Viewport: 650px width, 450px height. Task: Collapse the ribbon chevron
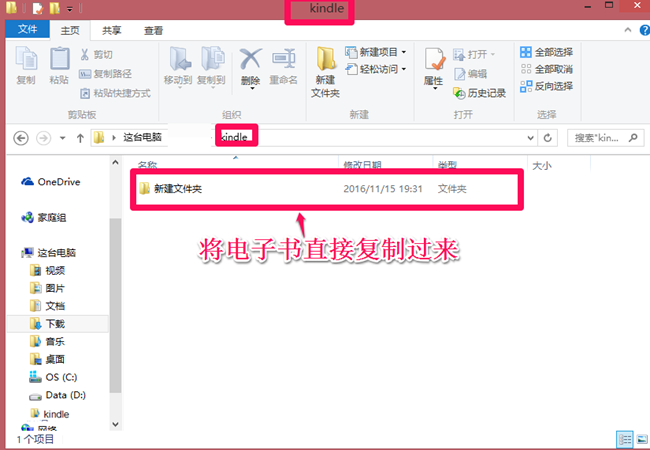coord(628,30)
